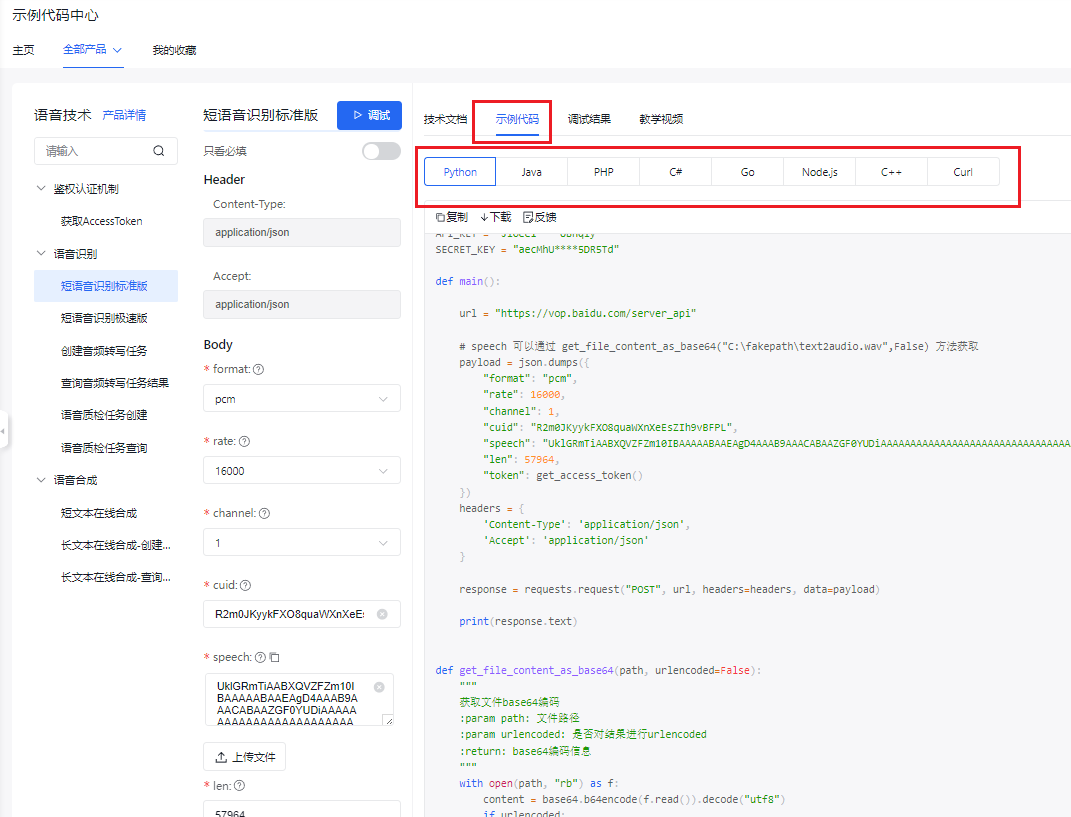Click the speech help question icon

260,657
